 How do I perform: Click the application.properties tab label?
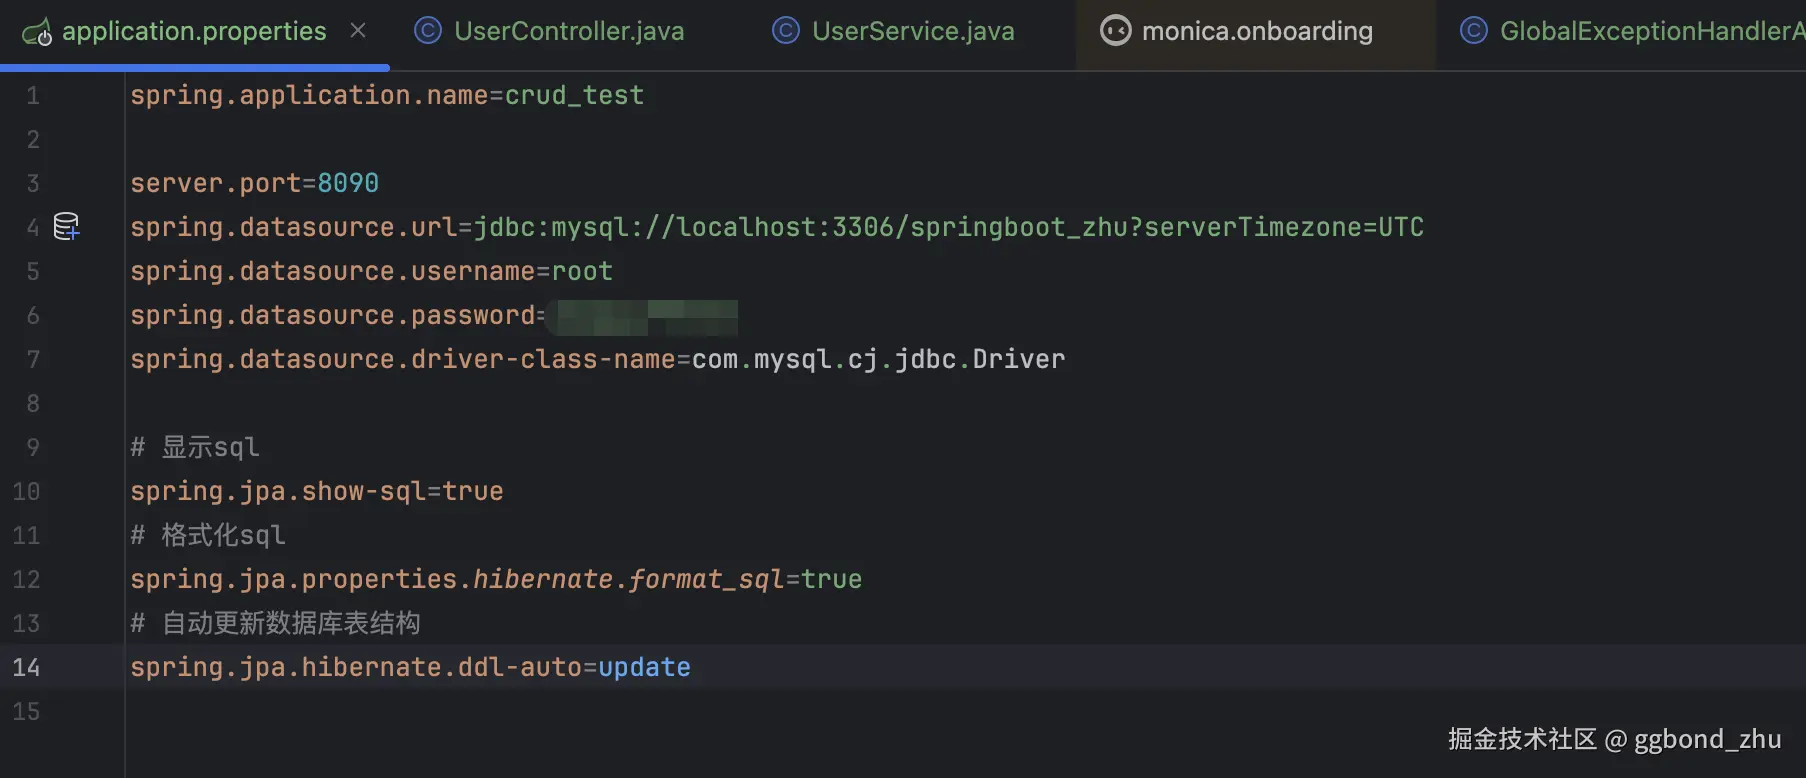click(x=194, y=31)
